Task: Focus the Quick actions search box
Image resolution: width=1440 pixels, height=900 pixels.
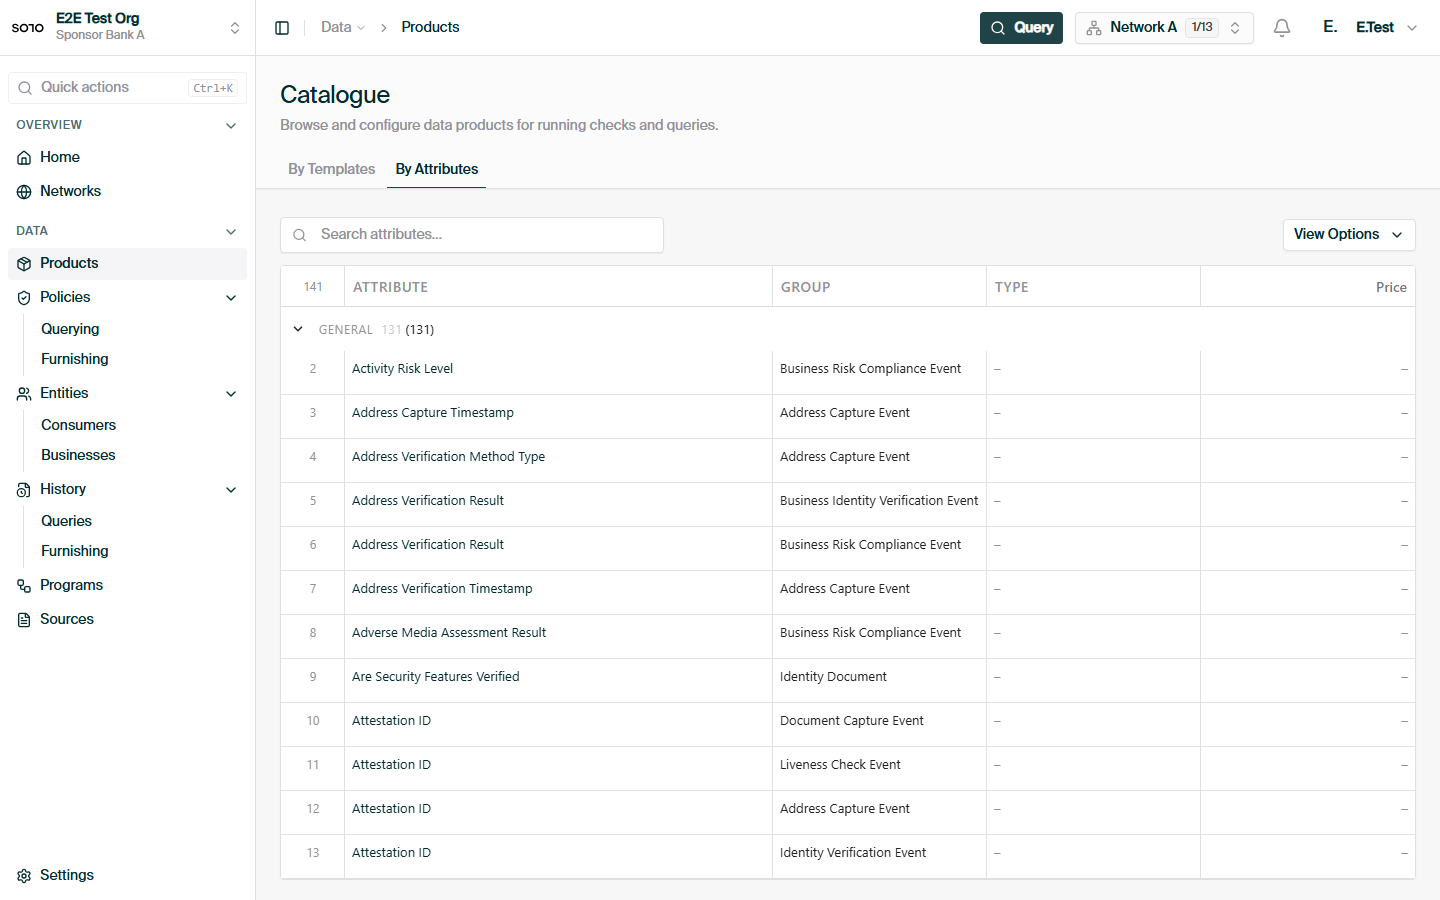Action: [127, 88]
